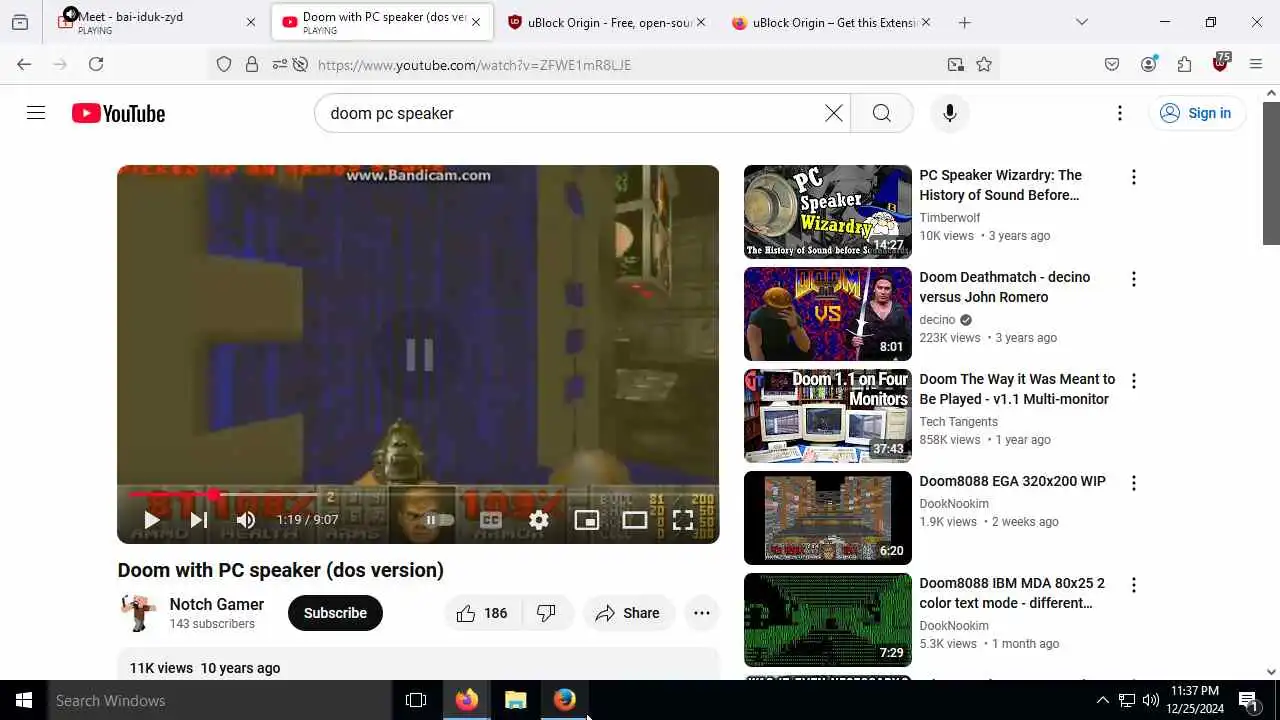The height and width of the screenshot is (720, 1280).
Task: Seek on the red video progress bar
Action: click(x=418, y=494)
